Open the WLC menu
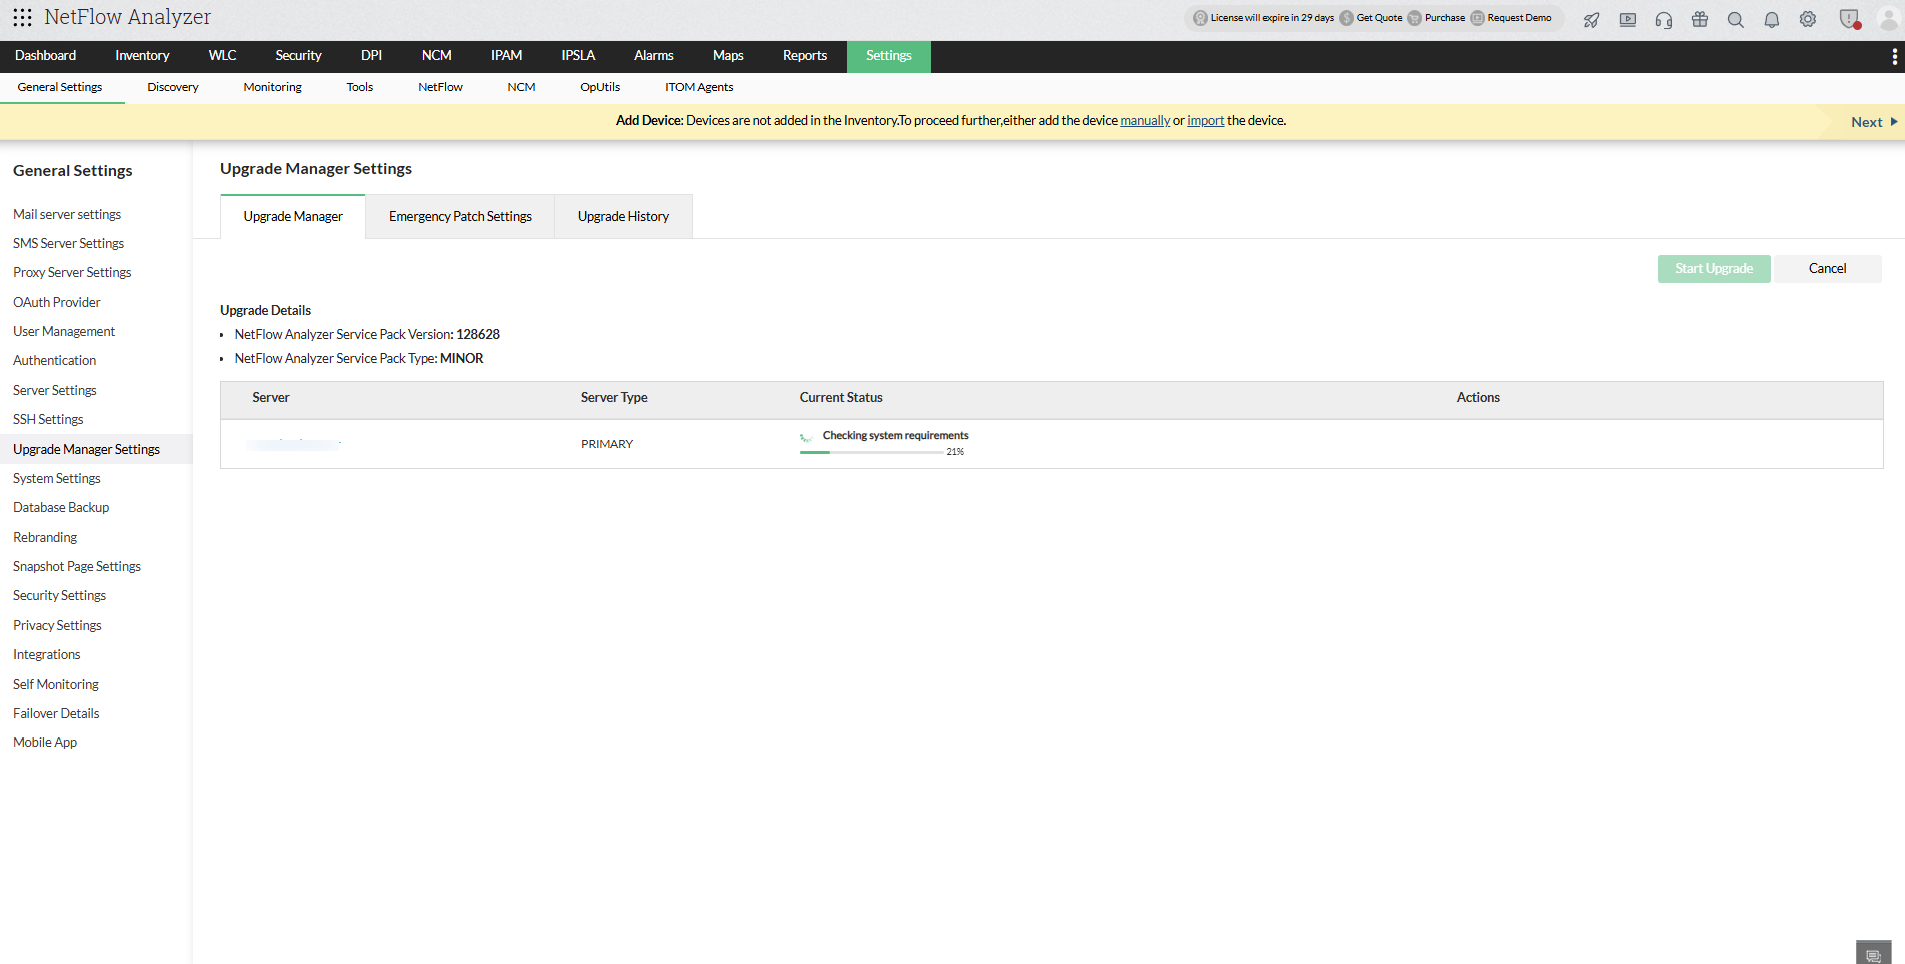Screen dimensions: 1905x964 [x=223, y=56]
